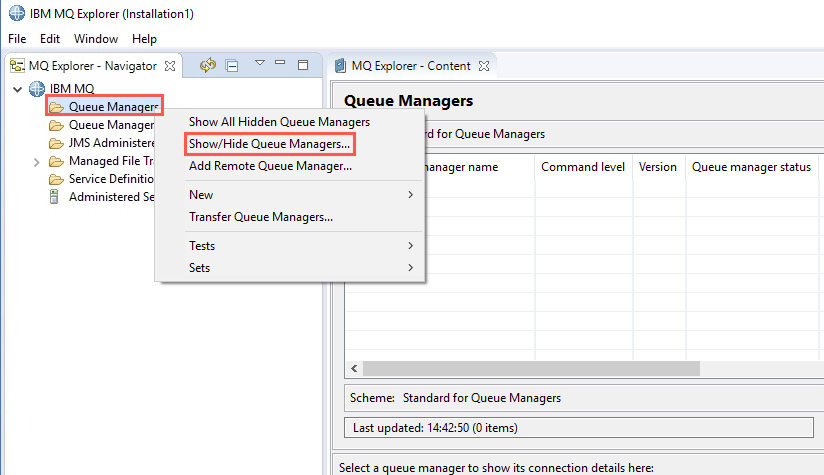Click the Navigator view tab icon
The width and height of the screenshot is (824, 475).
(x=17, y=66)
